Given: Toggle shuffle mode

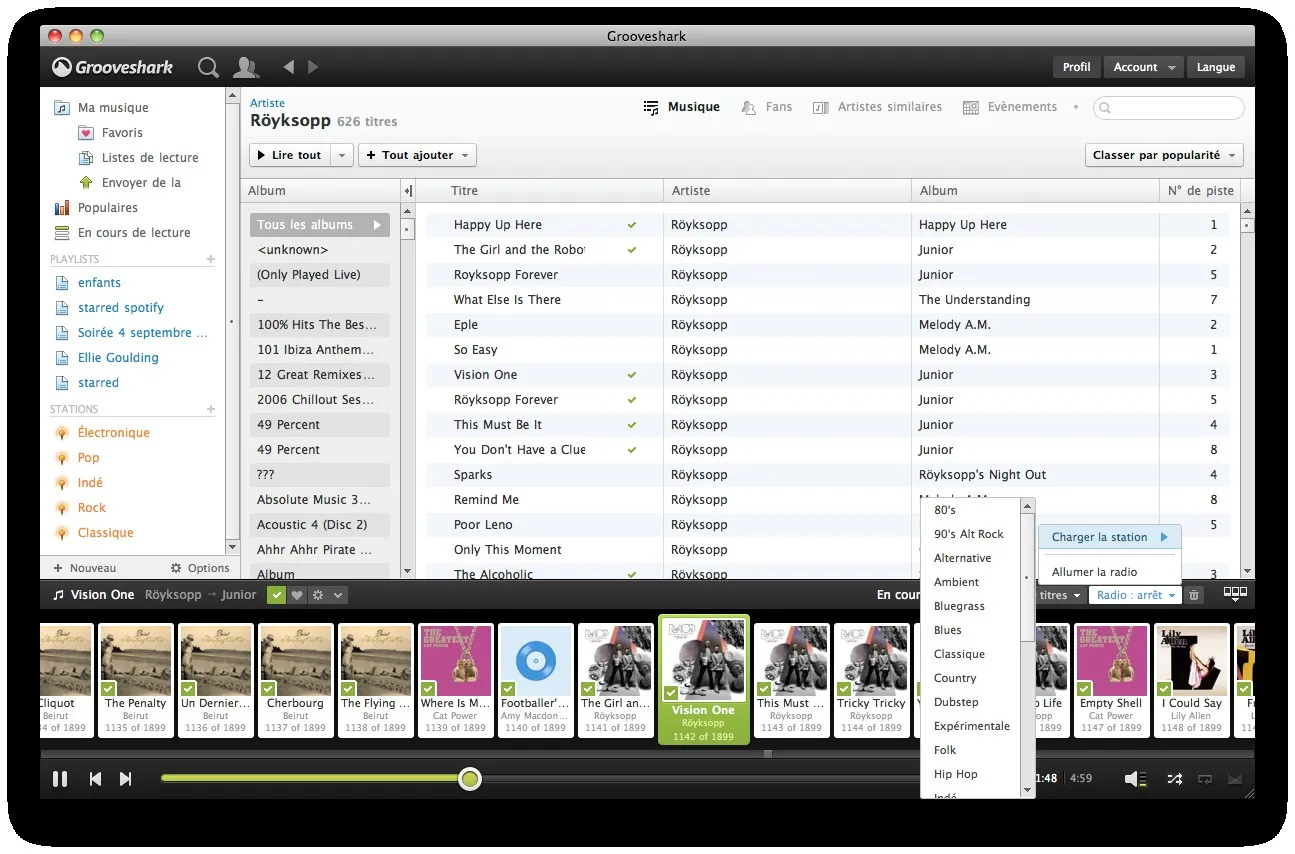Looking at the screenshot, I should coord(1174,778).
